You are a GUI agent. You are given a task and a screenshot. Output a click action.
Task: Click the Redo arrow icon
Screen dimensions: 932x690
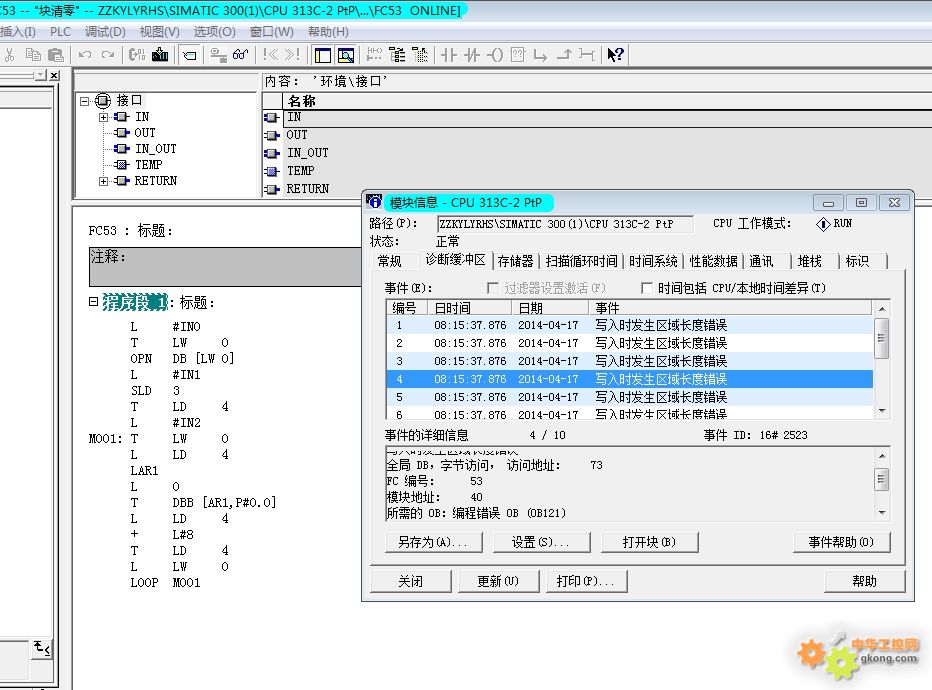click(108, 55)
